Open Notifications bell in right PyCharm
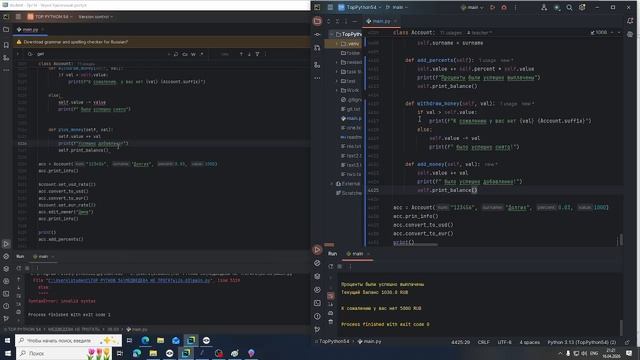The image size is (640, 360). 630,21
